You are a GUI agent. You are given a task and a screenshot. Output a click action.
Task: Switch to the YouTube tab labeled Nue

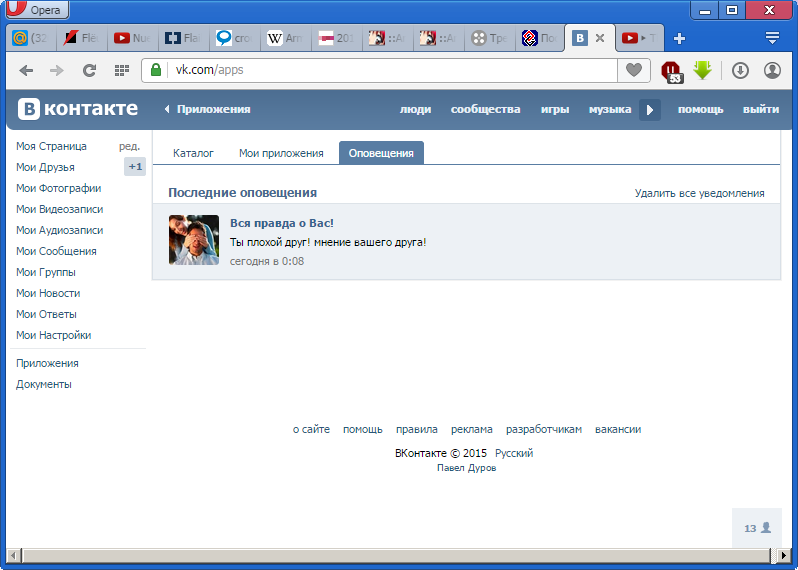133,38
